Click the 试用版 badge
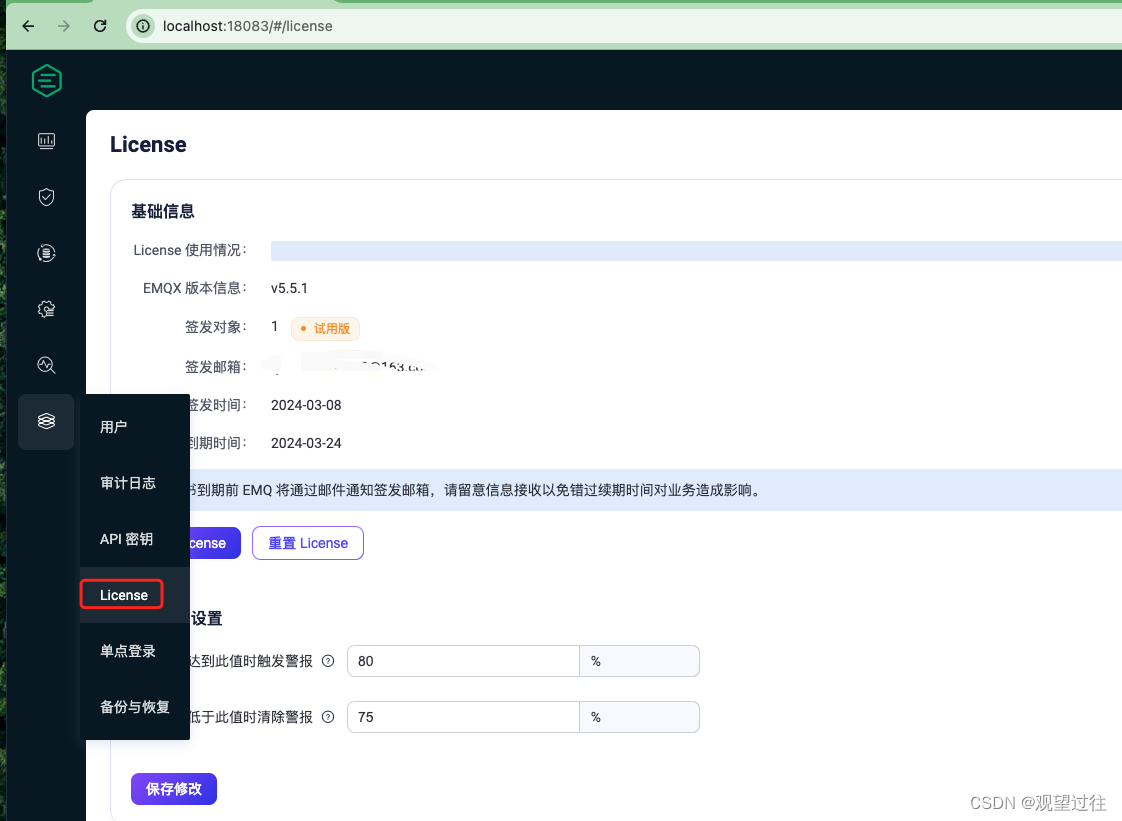Viewport: 1122px width, 821px height. (326, 329)
